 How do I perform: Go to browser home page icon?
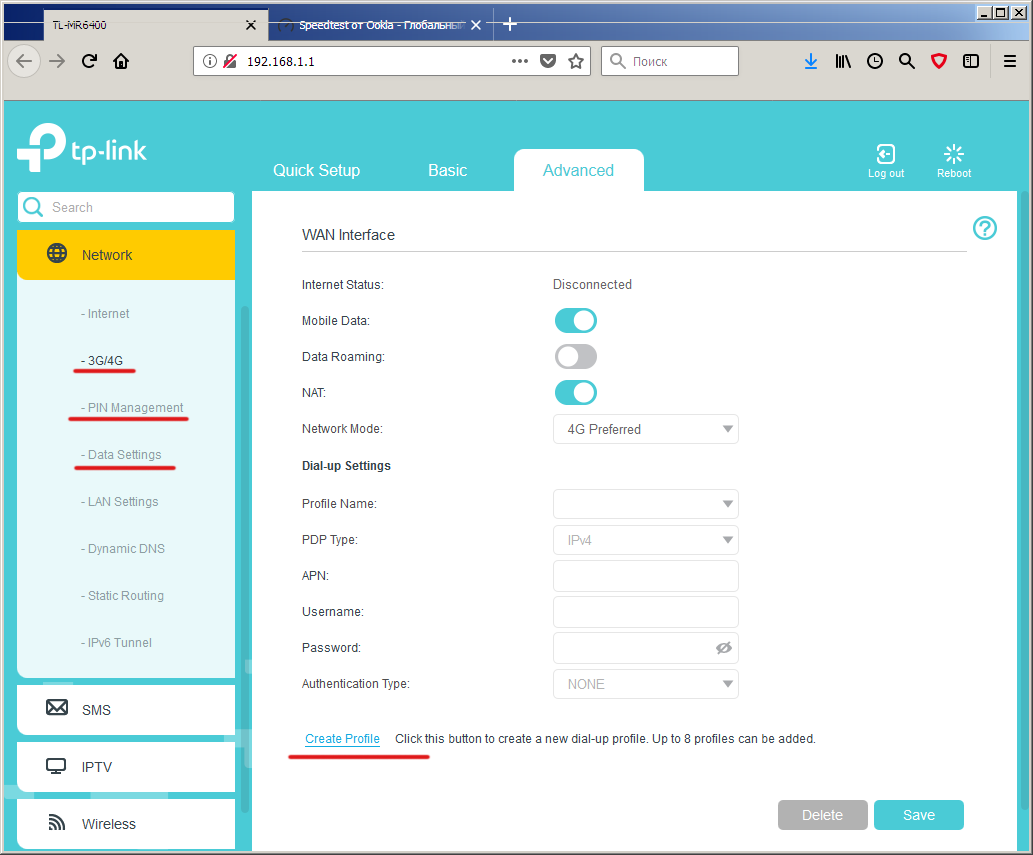click(x=121, y=61)
